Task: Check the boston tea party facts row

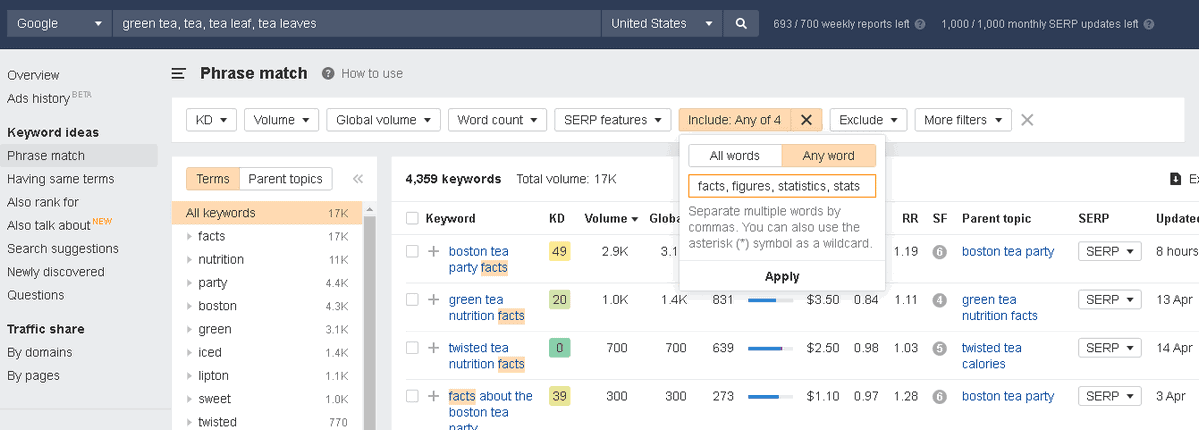Action: [x=412, y=252]
